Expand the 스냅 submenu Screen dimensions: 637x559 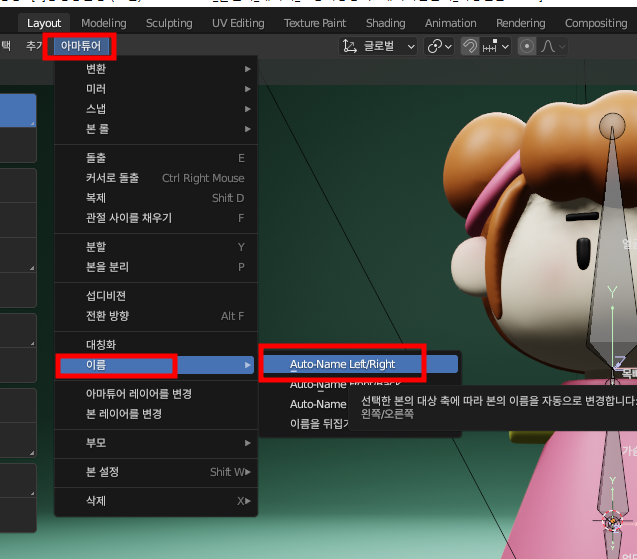coord(156,109)
